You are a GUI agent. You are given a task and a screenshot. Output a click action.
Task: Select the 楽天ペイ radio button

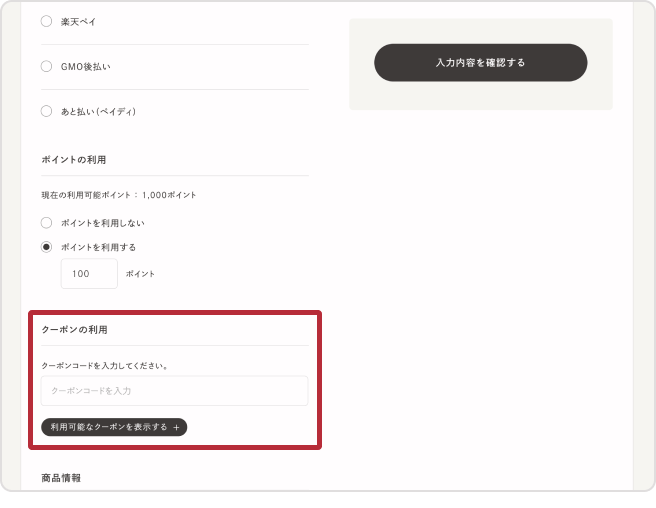click(x=46, y=21)
